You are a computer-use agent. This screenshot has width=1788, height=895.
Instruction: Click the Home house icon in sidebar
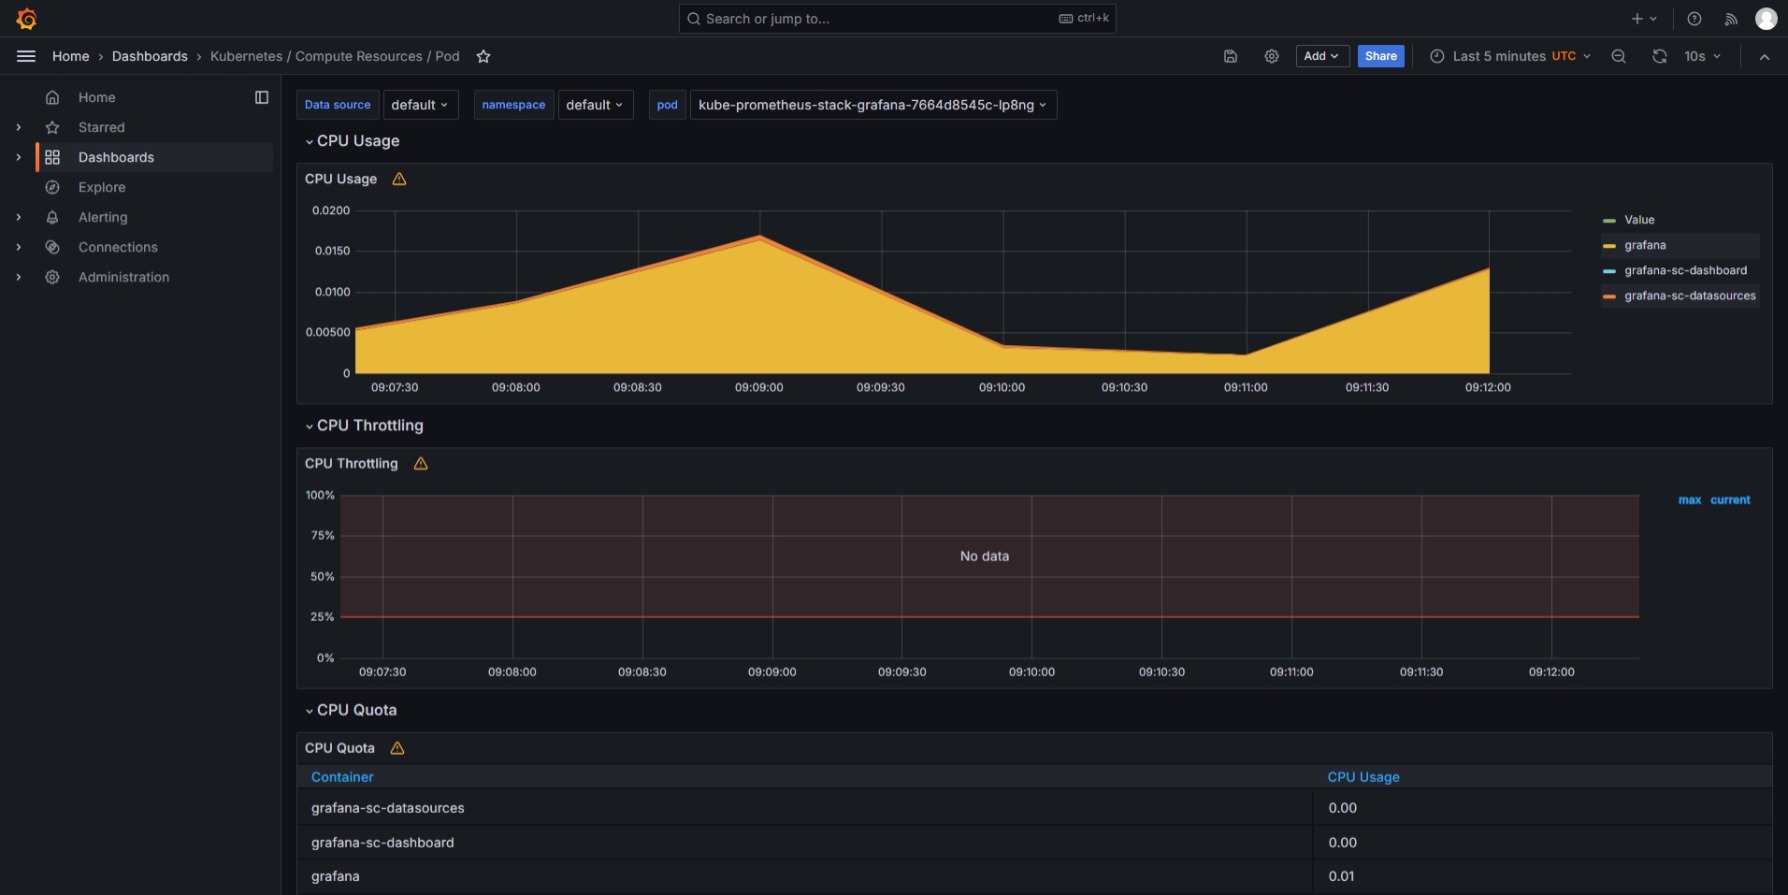pyautogui.click(x=53, y=97)
